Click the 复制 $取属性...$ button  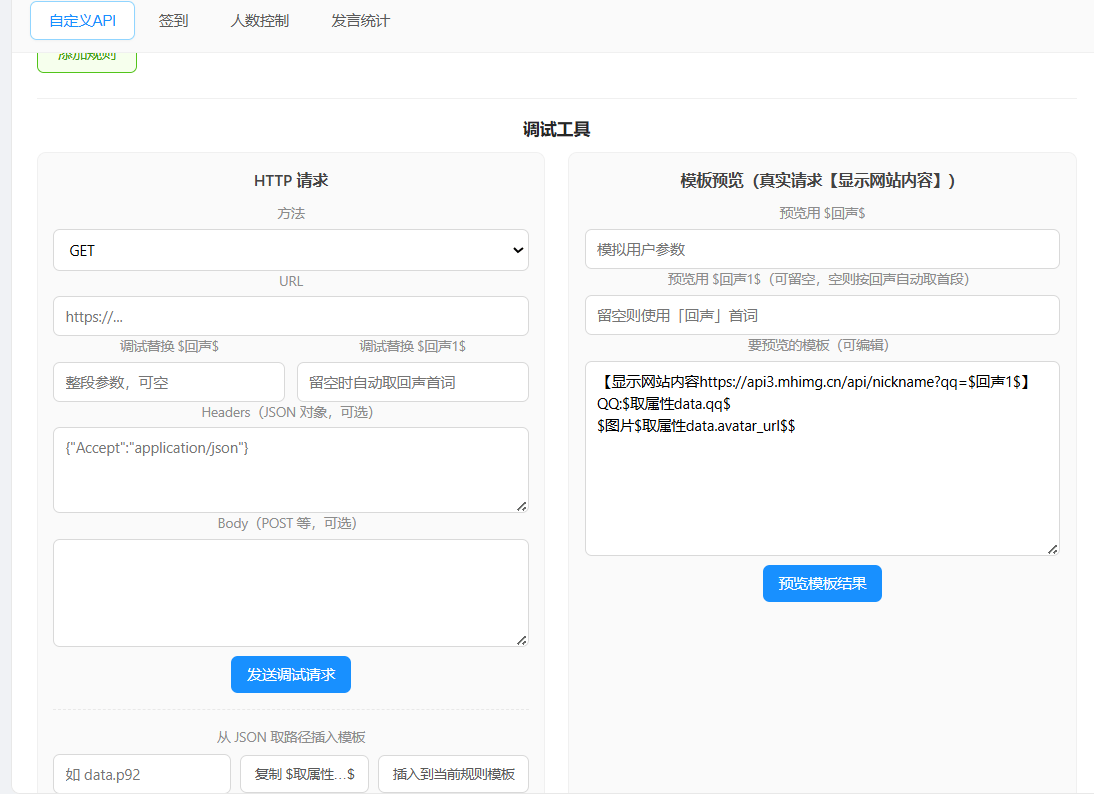coord(304,774)
